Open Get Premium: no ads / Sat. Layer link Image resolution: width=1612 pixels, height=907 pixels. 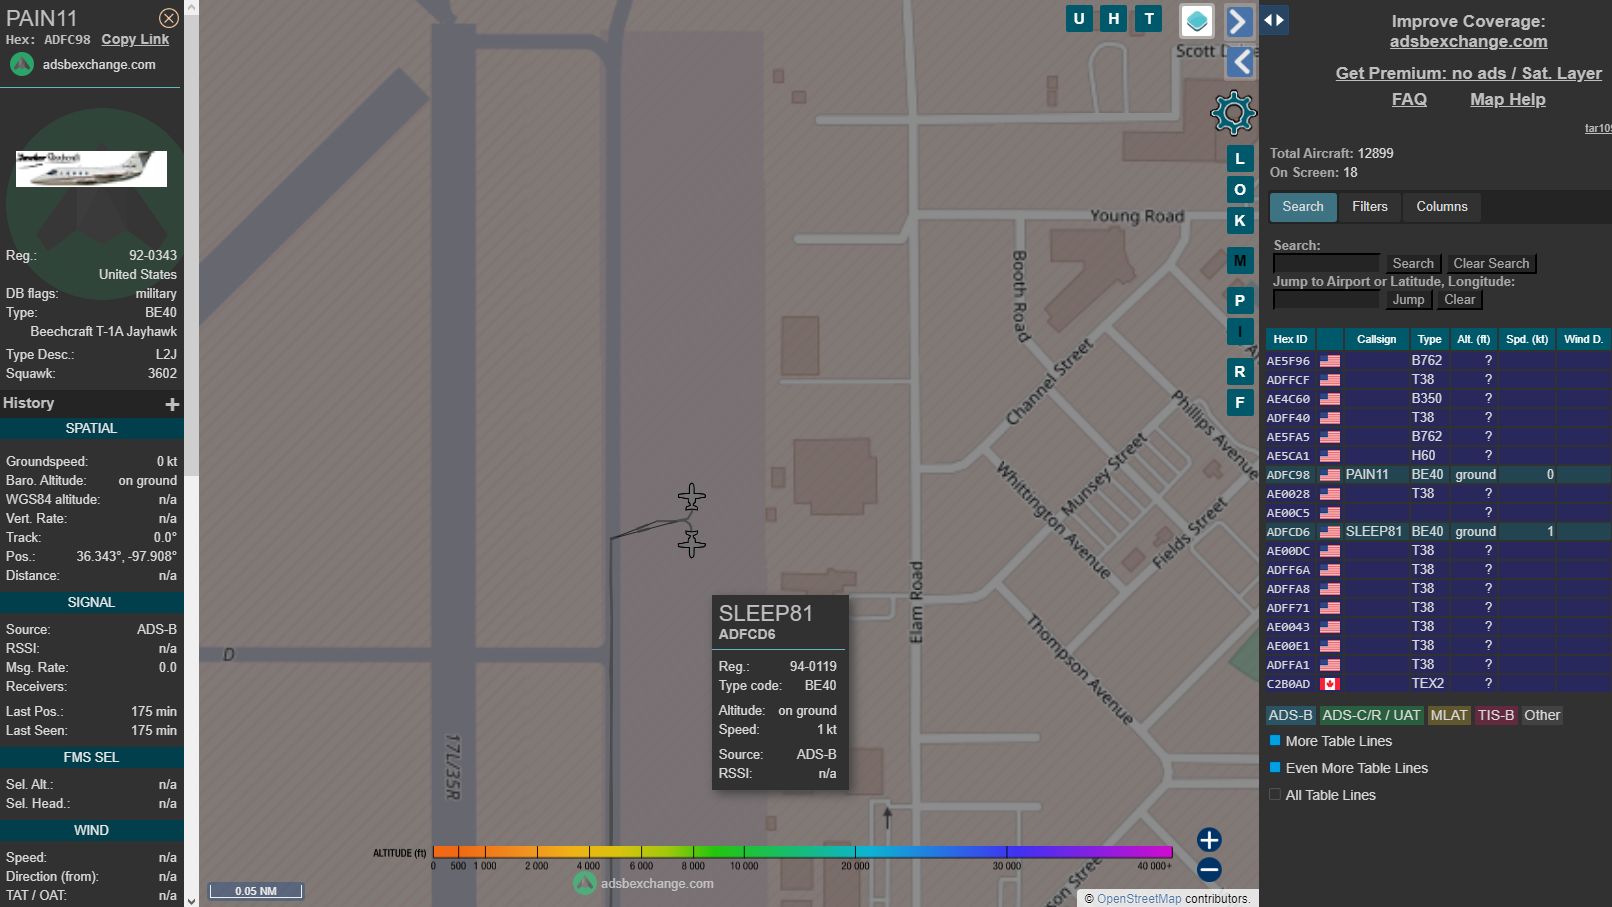pyautogui.click(x=1468, y=73)
